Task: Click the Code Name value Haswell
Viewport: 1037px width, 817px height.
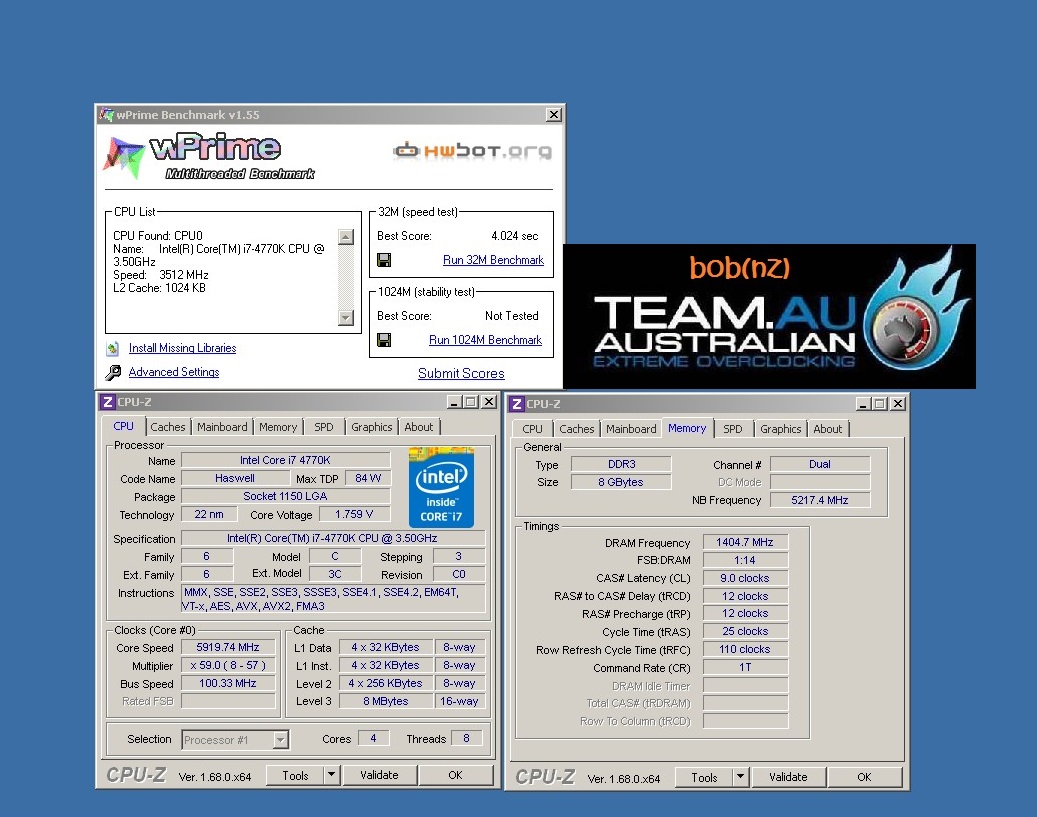Action: pos(235,478)
